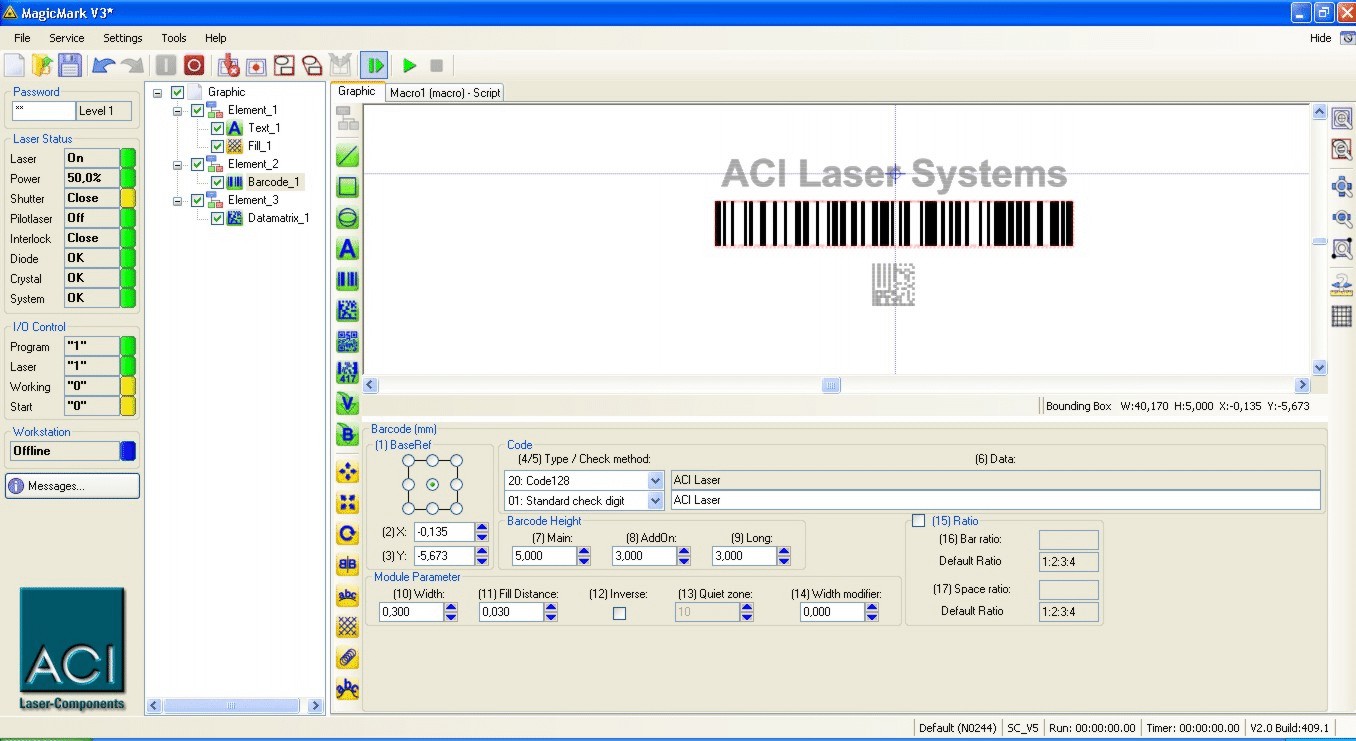
Task: Open the (10) Width stepper
Action: point(451,612)
